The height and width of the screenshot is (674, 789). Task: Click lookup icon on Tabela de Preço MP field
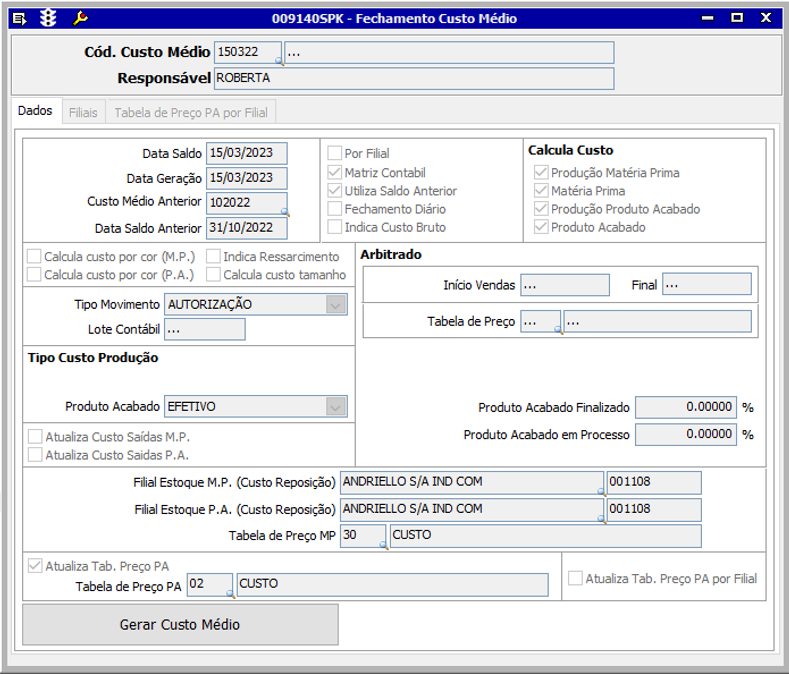pyautogui.click(x=383, y=545)
